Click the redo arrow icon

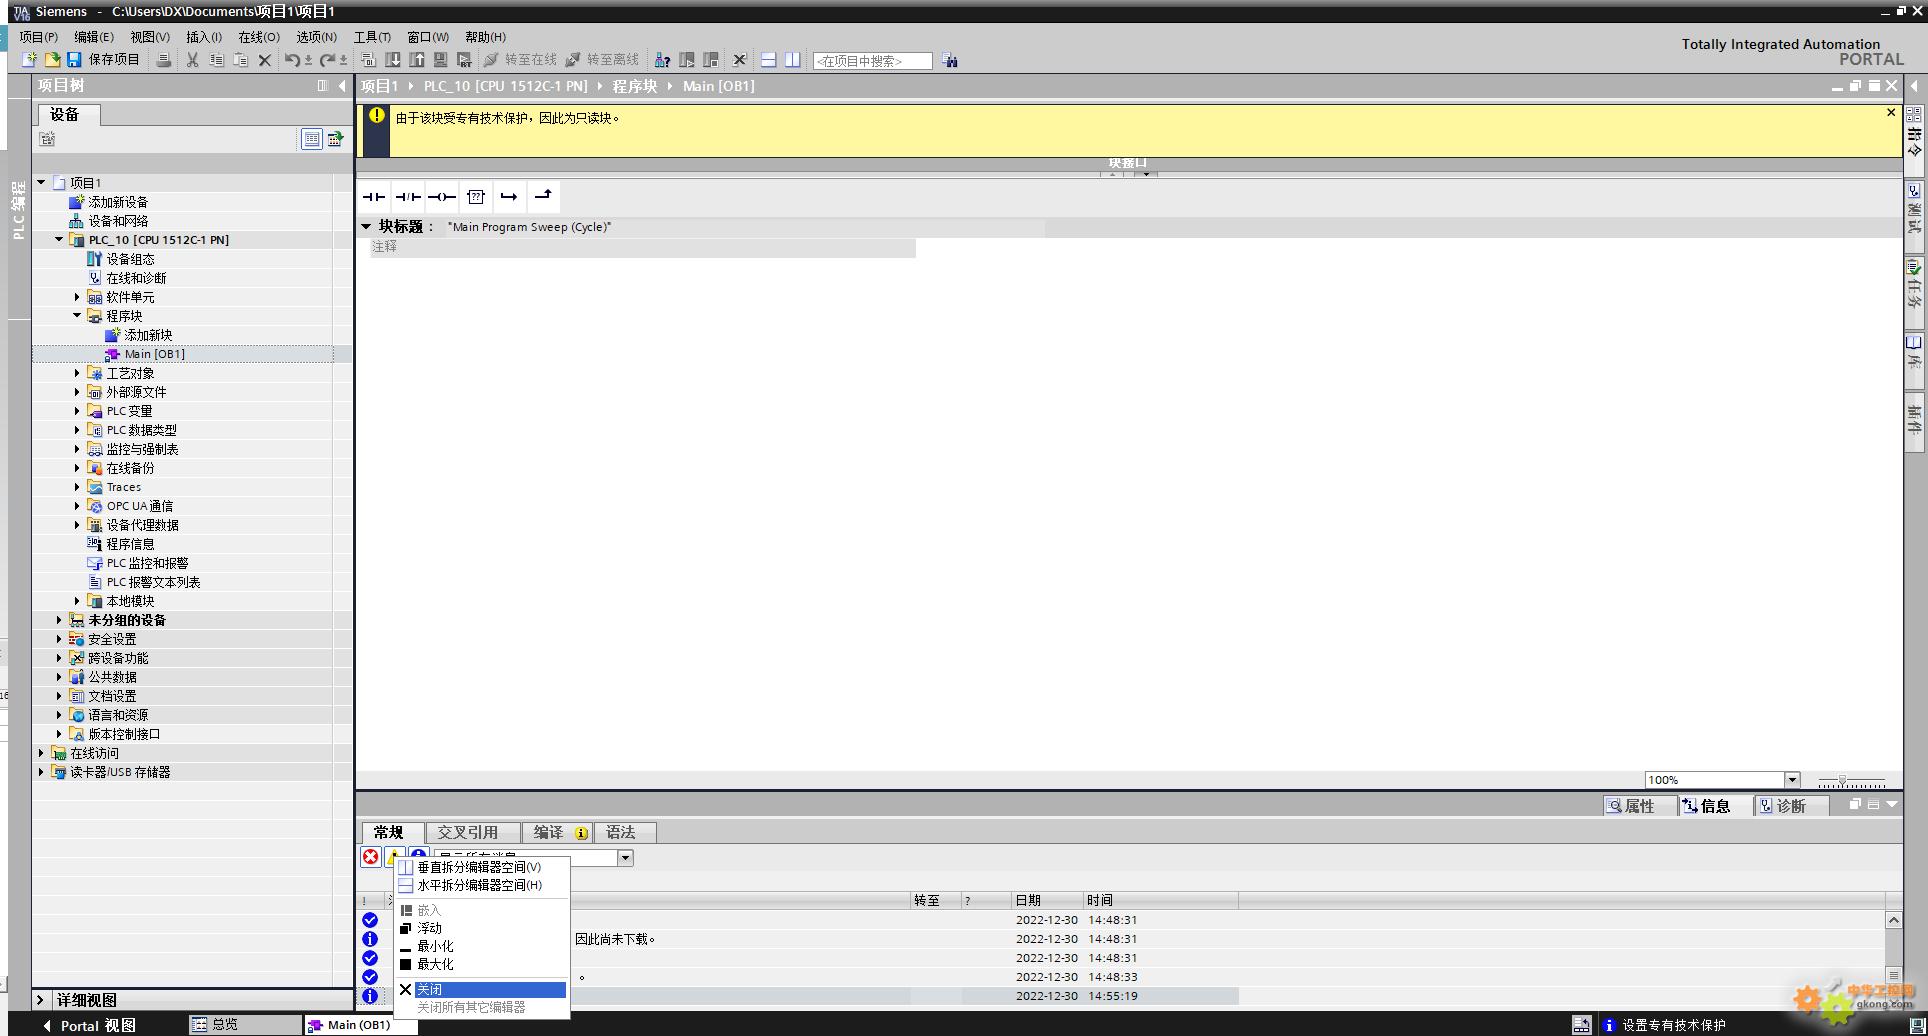326,60
